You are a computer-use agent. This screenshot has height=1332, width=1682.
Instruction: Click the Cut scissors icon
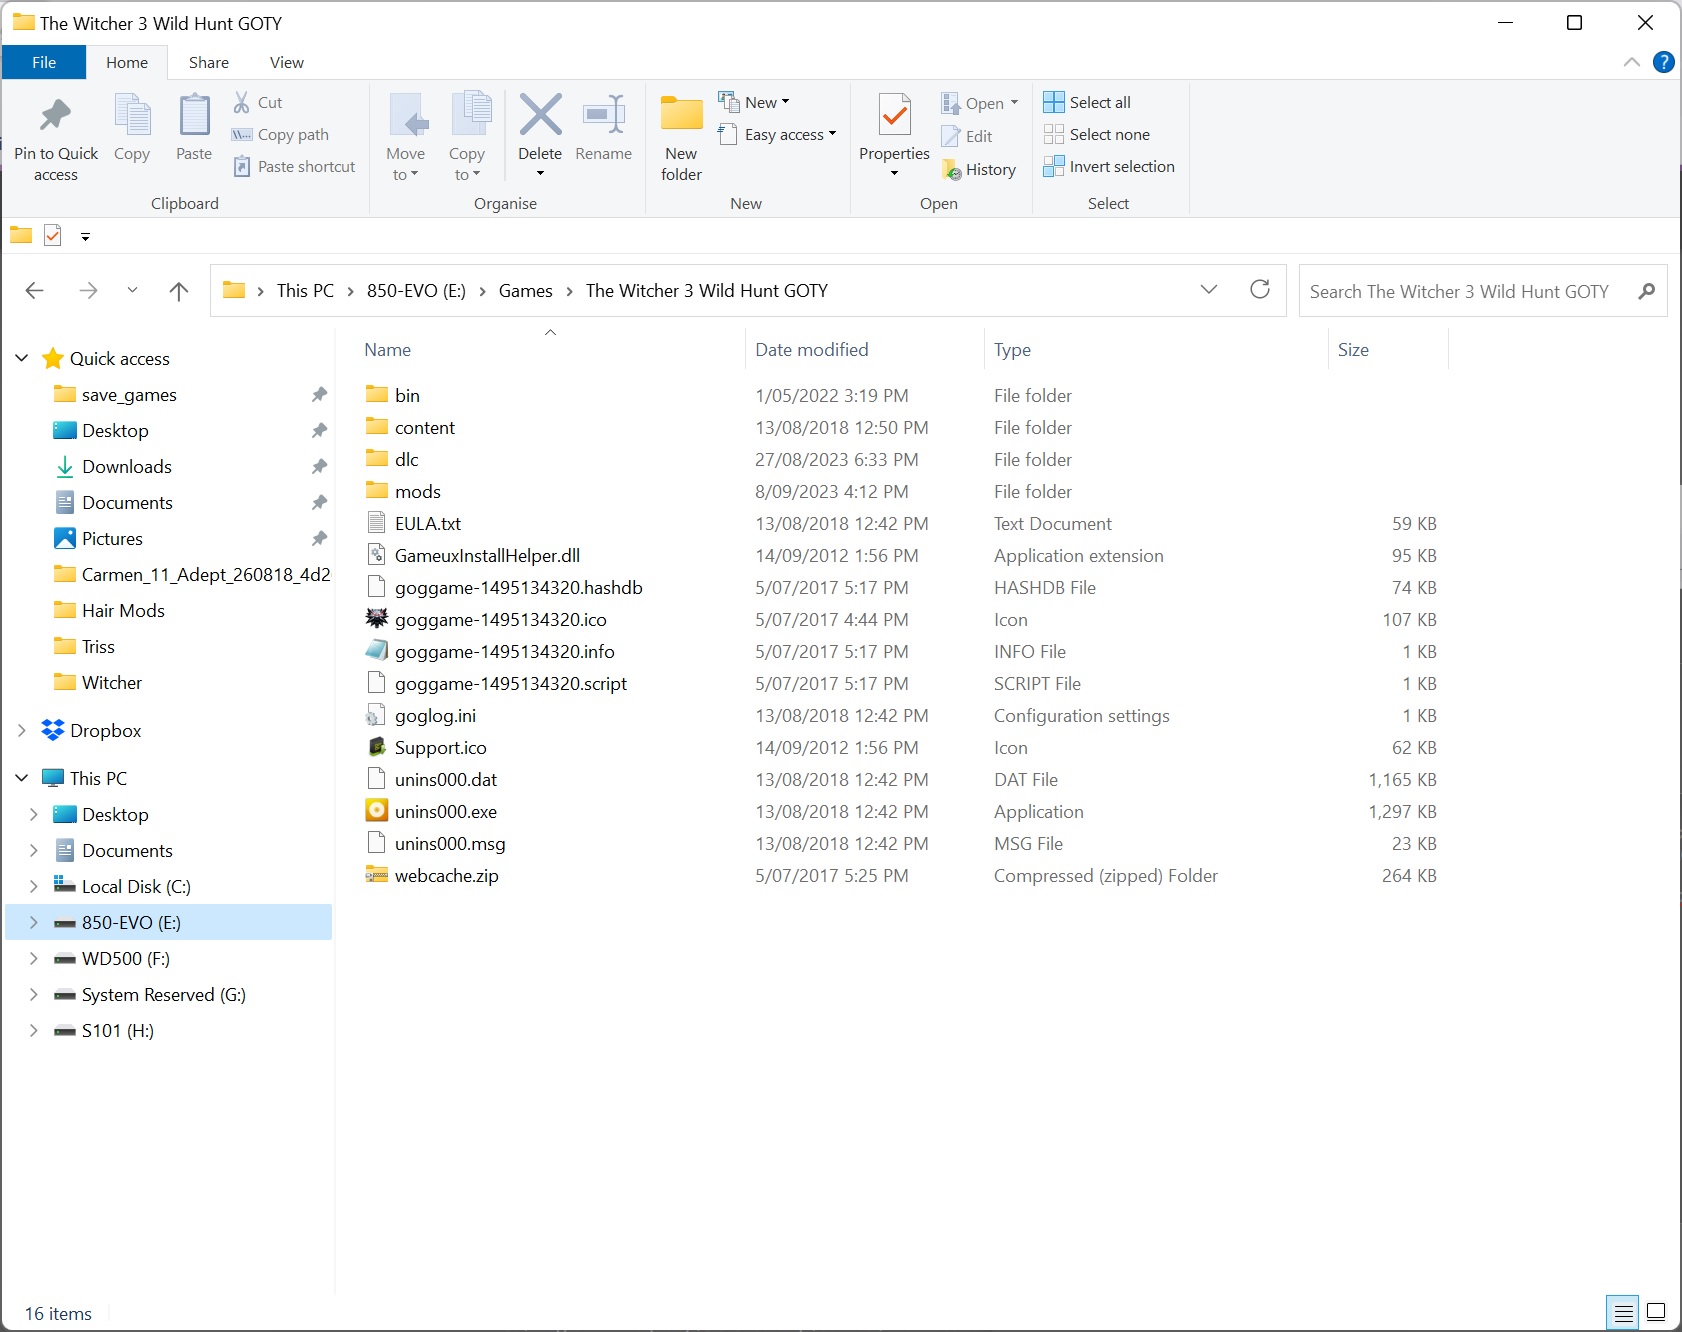click(241, 102)
